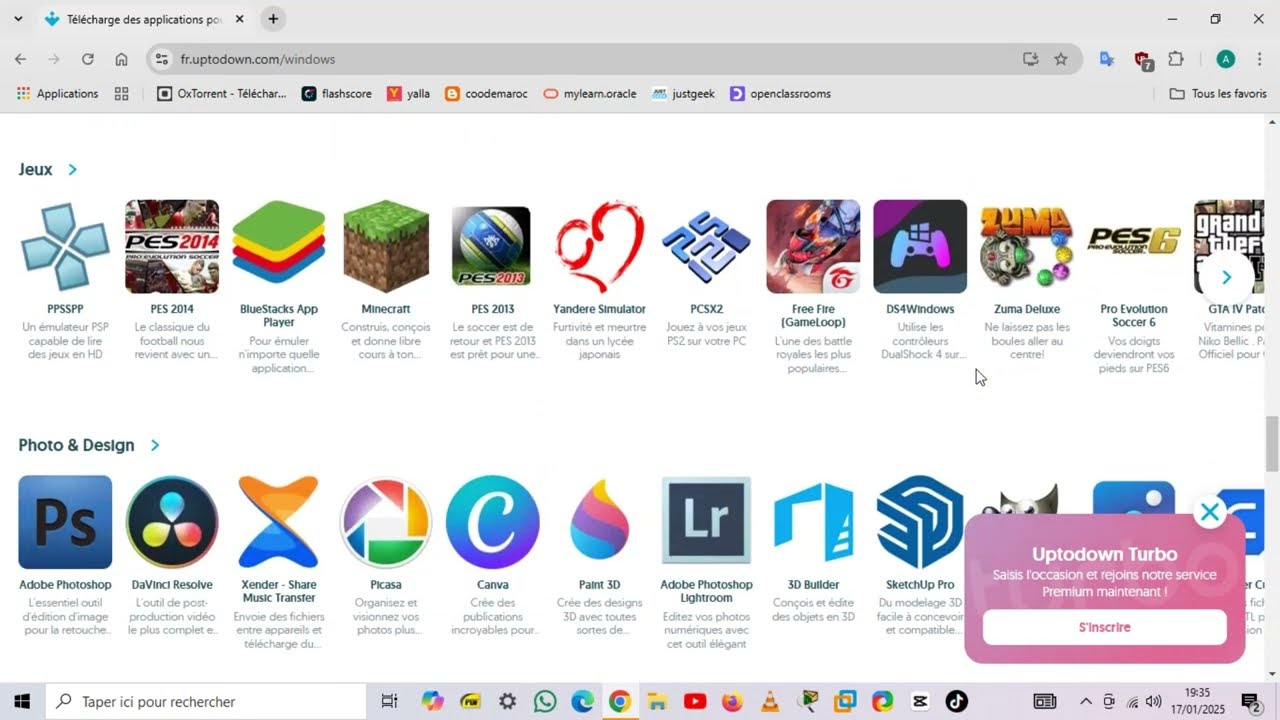Open the tab search dropdown arrow
1280x720 pixels.
pos(18,19)
